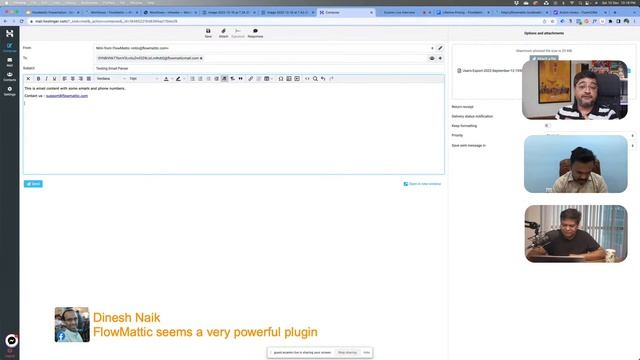Open the Responses menu in the top toolbar
Image resolution: width=640 pixels, height=360 pixels.
(x=255, y=33)
